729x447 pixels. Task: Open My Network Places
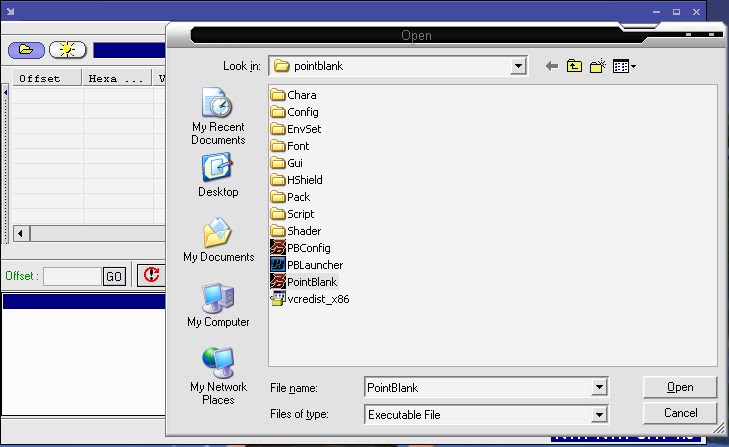(x=218, y=376)
